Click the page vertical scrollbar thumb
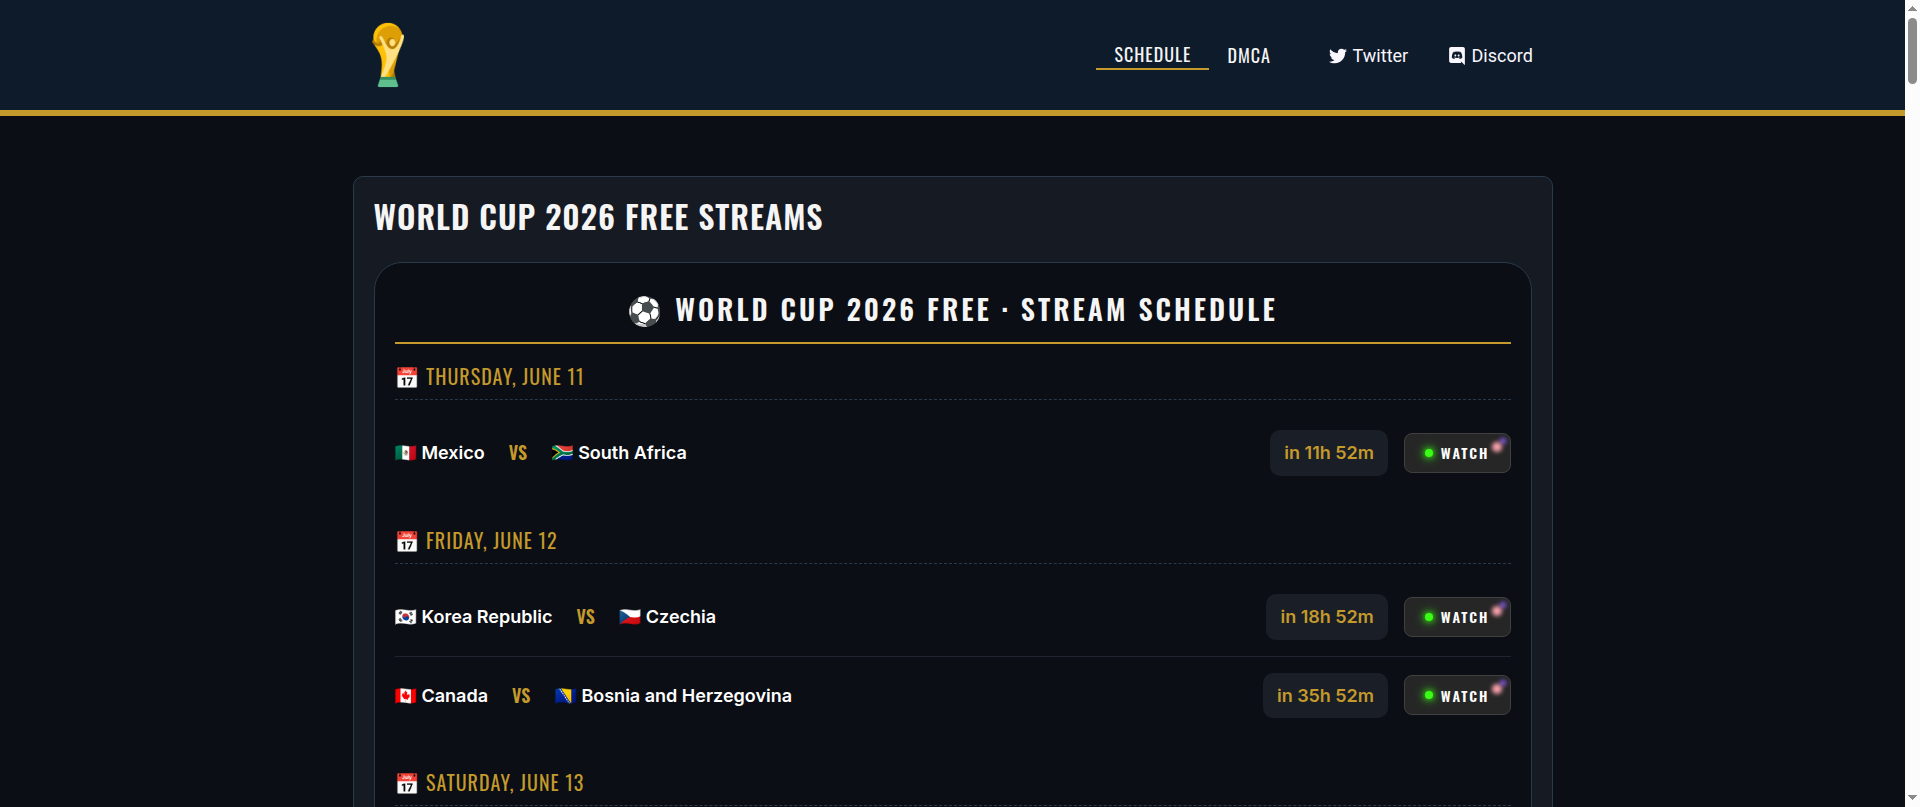Screen dimensions: 1920x807 (x=1912, y=50)
